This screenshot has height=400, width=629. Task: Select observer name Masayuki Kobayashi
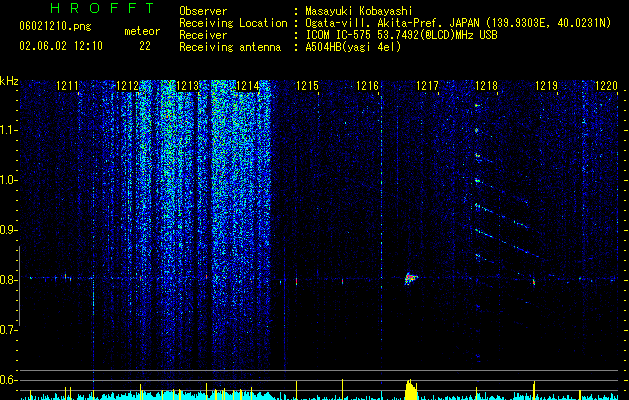click(359, 11)
